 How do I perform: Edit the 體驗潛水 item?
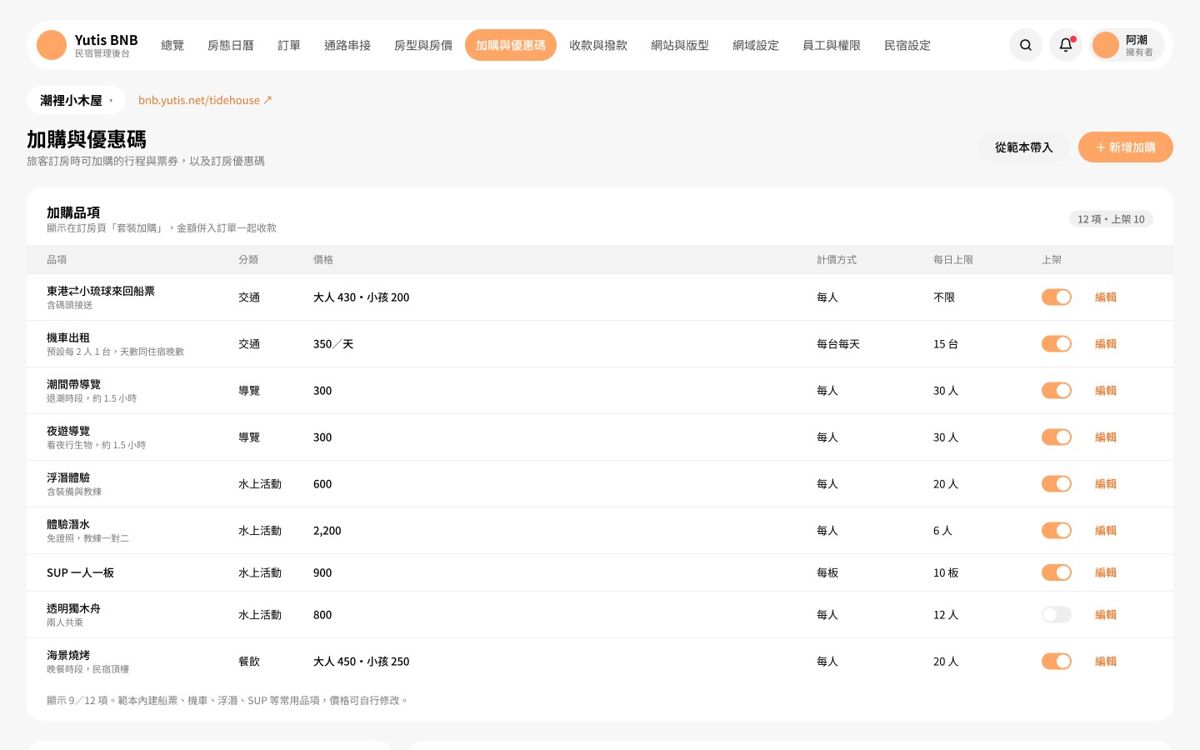tap(1105, 530)
